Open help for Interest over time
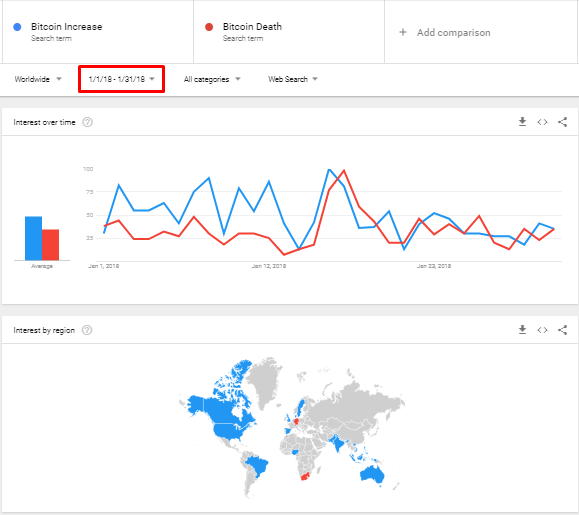 [87, 122]
